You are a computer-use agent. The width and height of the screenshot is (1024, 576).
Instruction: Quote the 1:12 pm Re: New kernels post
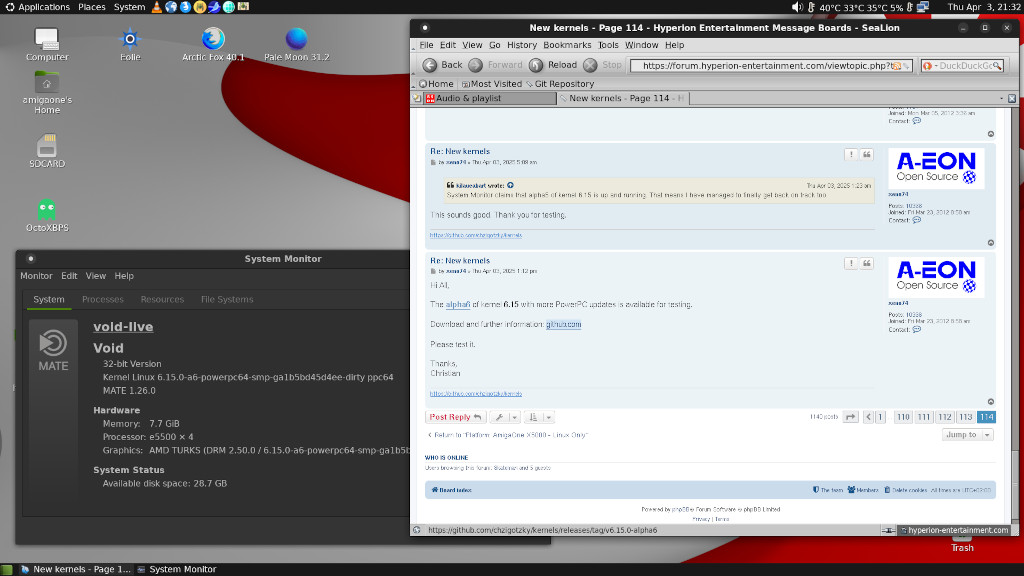tap(867, 263)
